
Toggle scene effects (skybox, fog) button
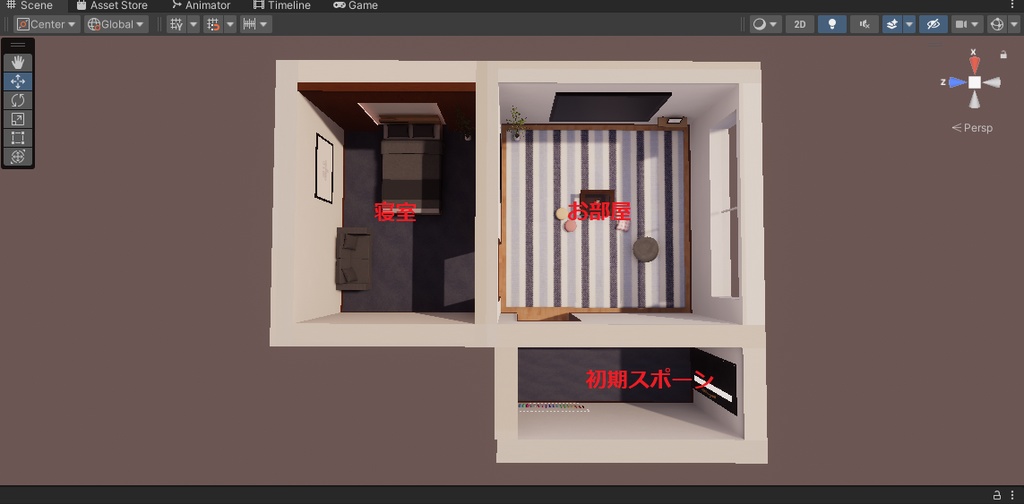click(892, 24)
